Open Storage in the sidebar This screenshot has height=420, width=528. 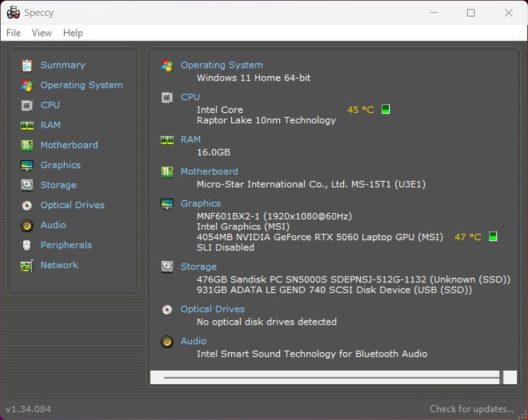pyautogui.click(x=59, y=185)
